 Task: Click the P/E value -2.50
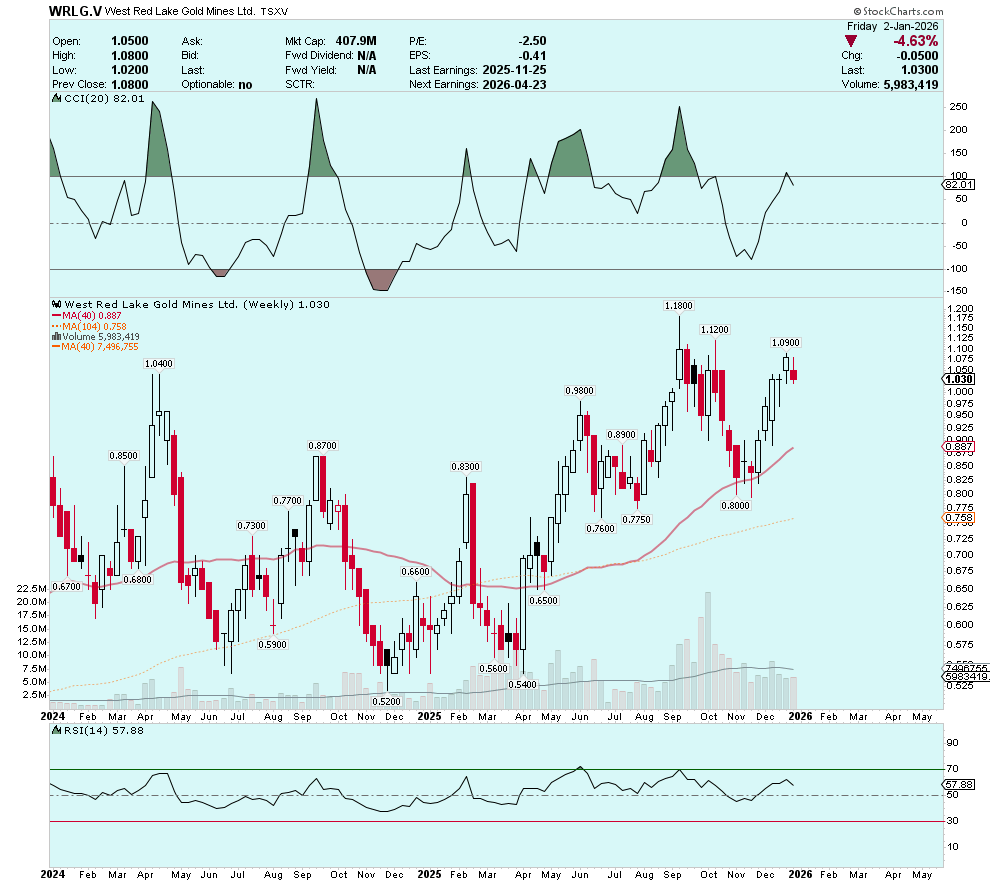pyautogui.click(x=532, y=41)
